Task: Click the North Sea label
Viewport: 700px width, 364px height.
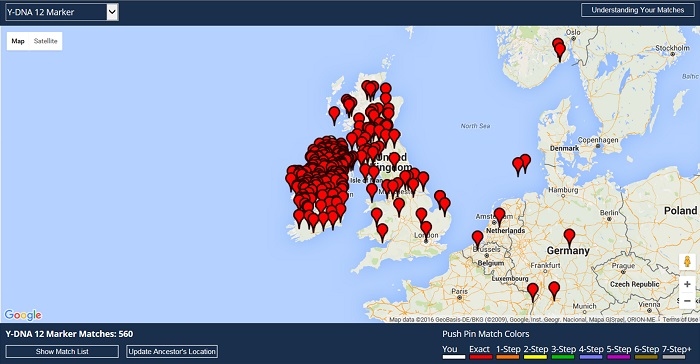Action: pos(475,126)
